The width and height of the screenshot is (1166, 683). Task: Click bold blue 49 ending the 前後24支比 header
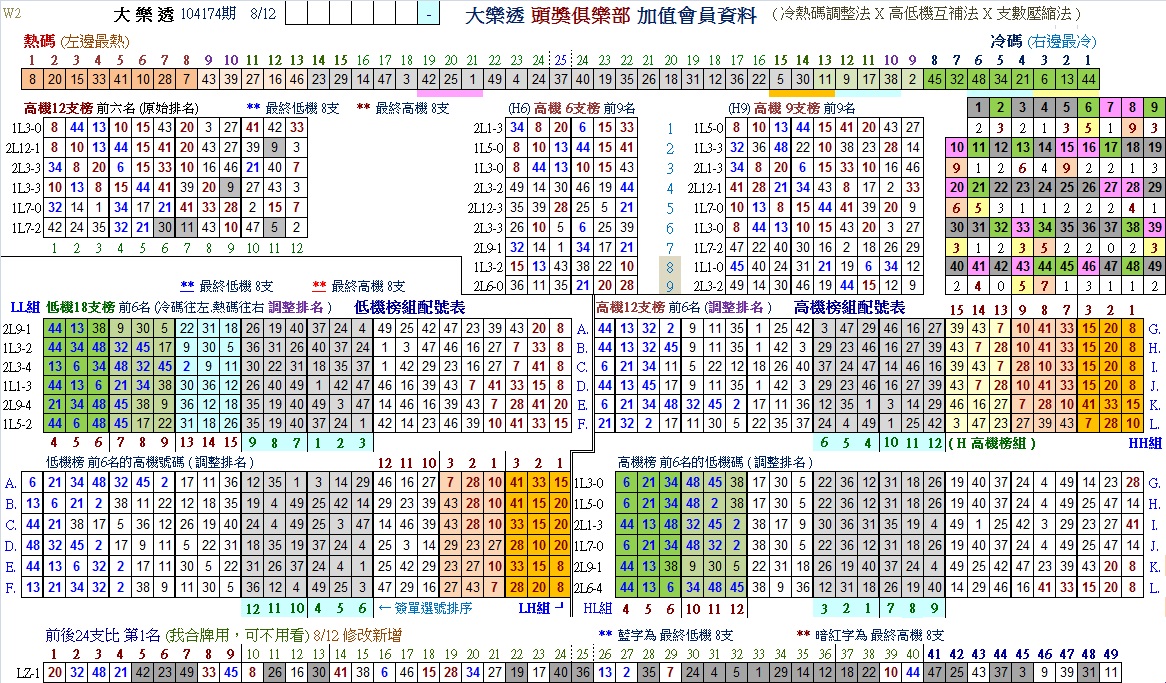tap(1111, 655)
